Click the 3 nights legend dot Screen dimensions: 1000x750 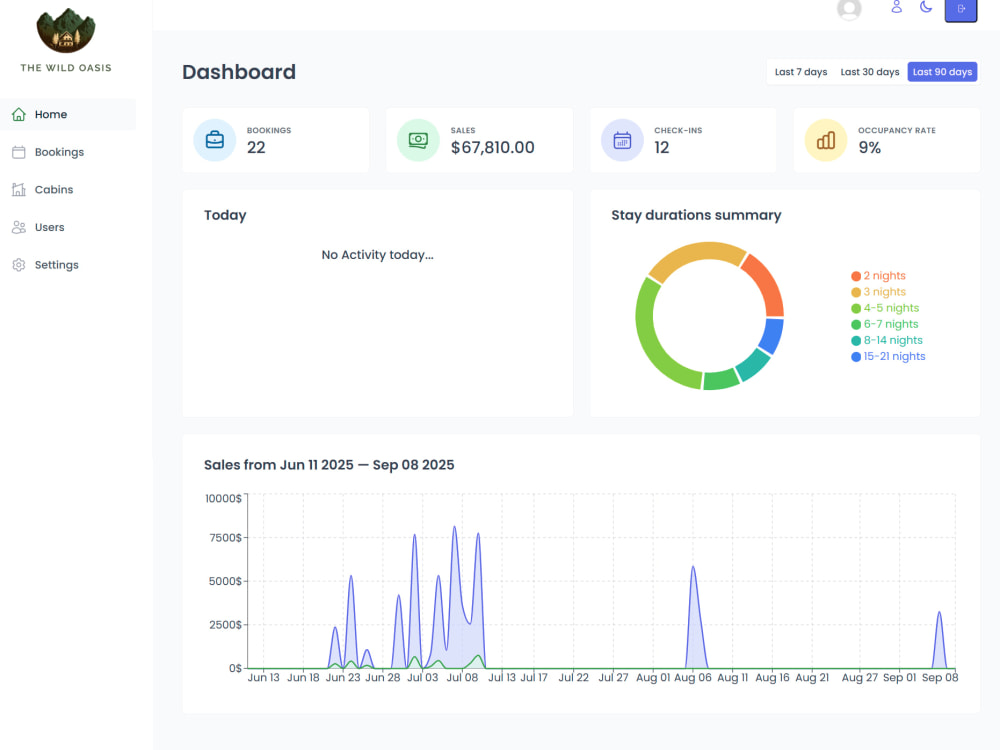point(856,292)
